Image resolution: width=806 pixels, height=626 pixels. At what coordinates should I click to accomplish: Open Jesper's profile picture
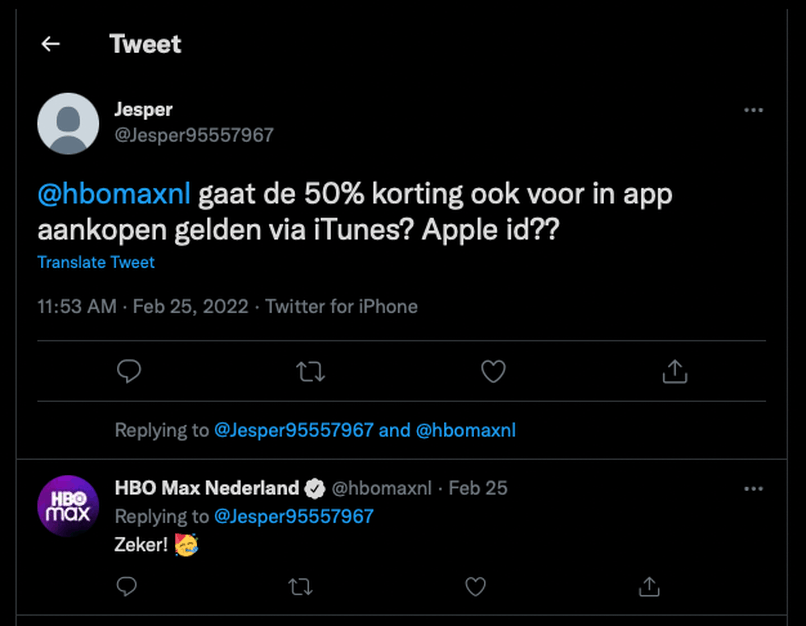[68, 123]
